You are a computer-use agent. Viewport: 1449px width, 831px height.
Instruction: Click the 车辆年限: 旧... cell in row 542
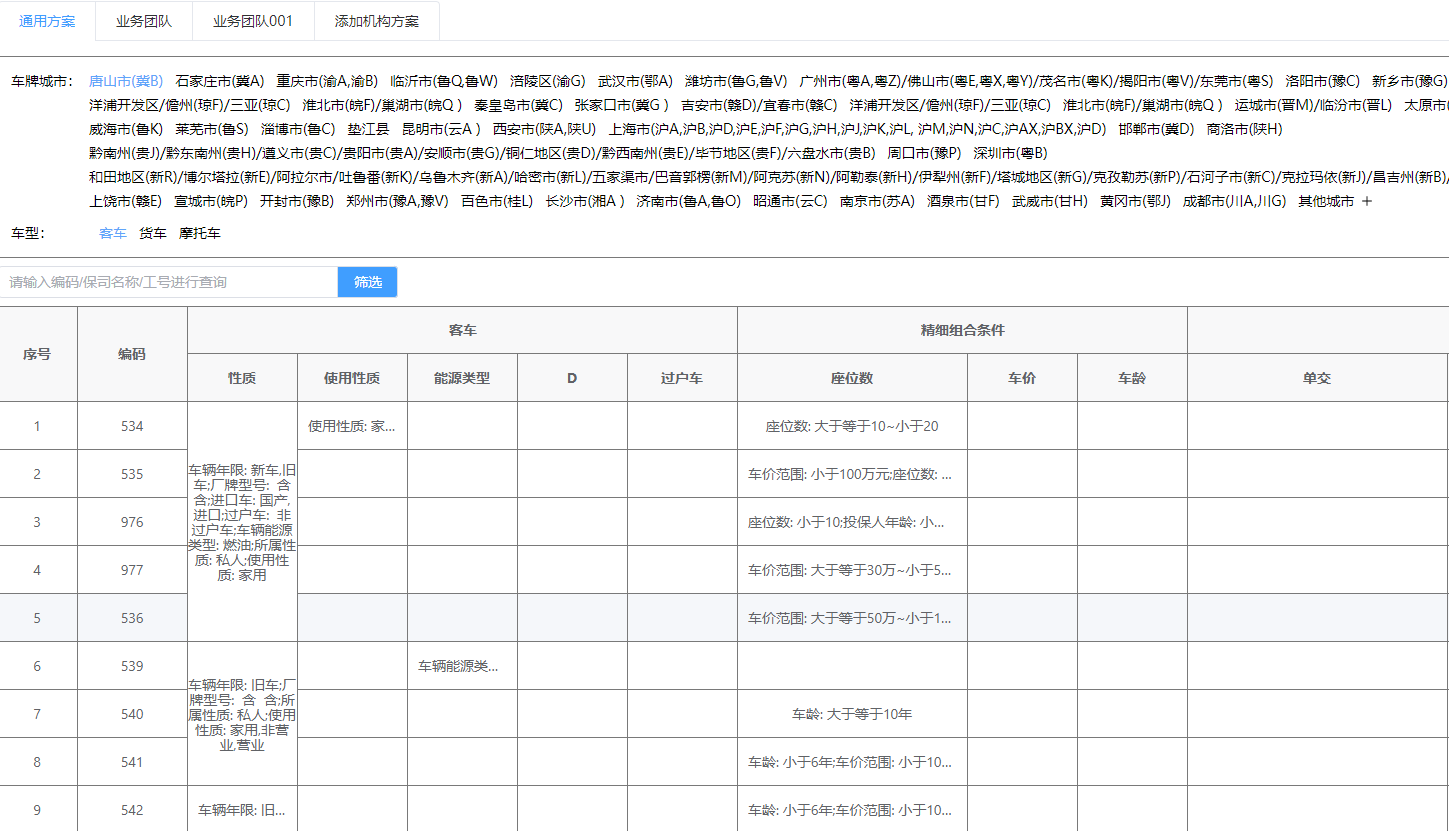[242, 810]
